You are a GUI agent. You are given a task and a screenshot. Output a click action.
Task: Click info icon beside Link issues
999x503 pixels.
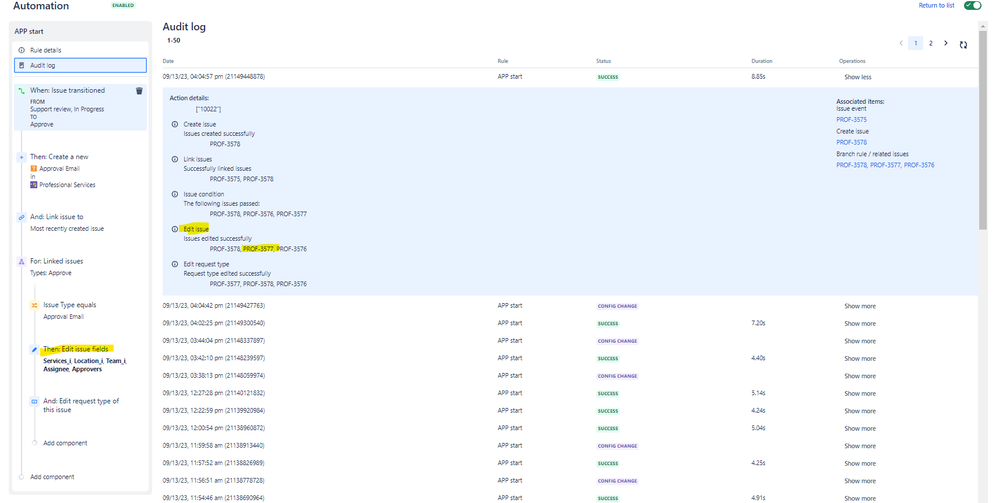coord(175,159)
